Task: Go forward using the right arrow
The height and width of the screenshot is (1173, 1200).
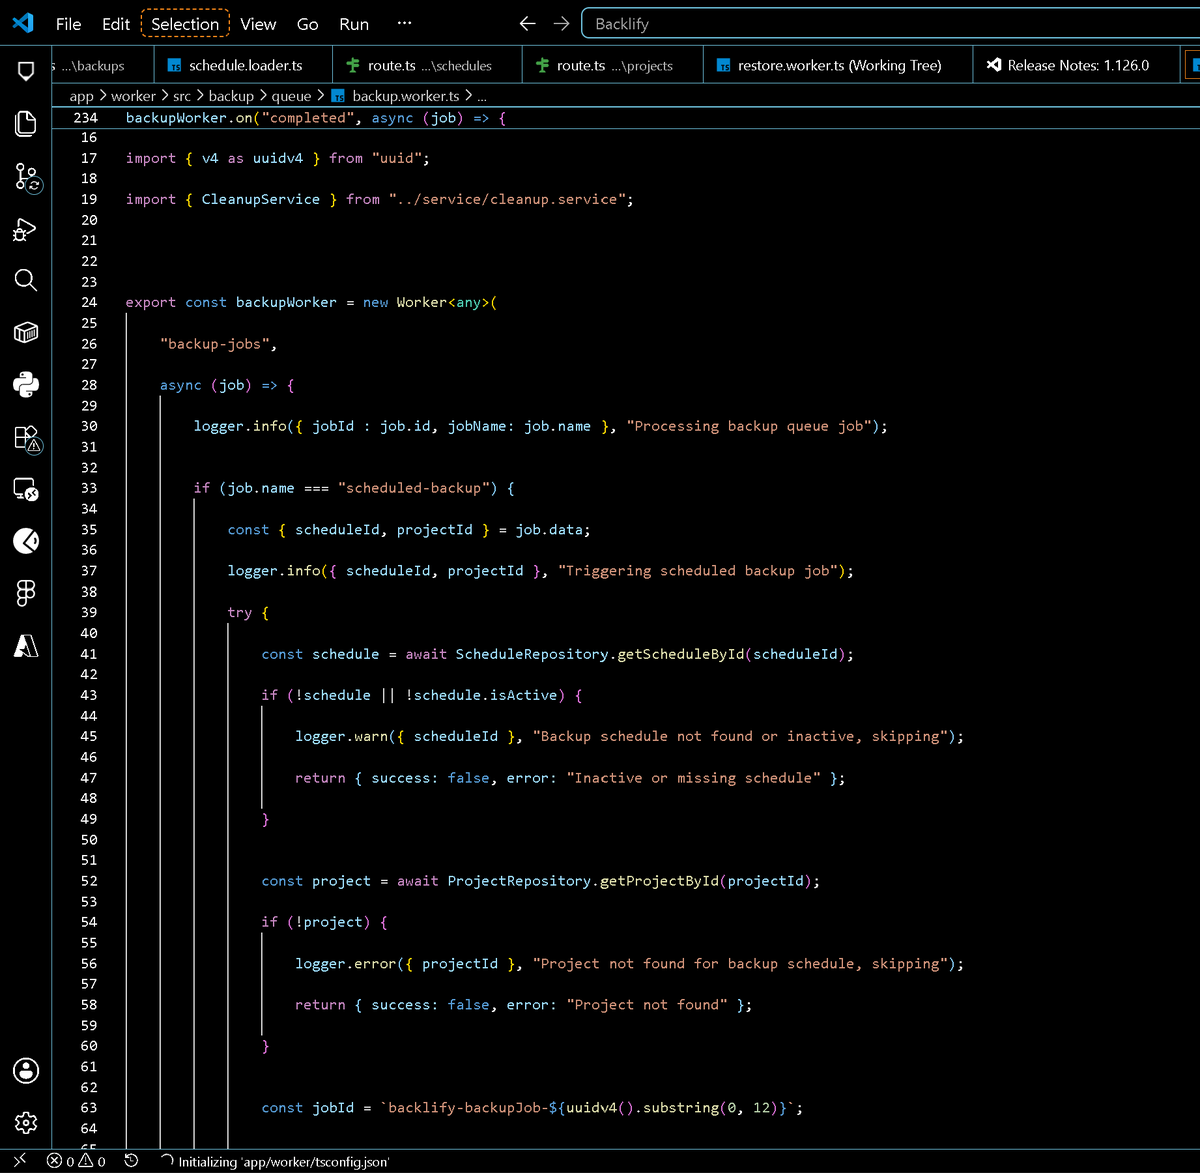Action: (x=562, y=24)
